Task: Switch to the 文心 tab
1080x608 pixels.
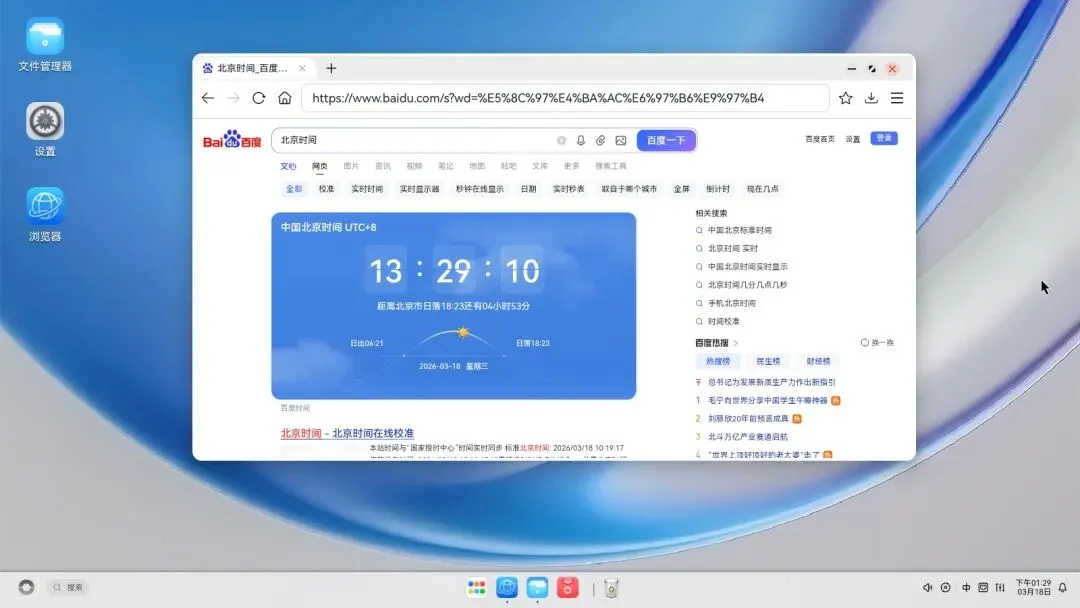Action: 288,166
